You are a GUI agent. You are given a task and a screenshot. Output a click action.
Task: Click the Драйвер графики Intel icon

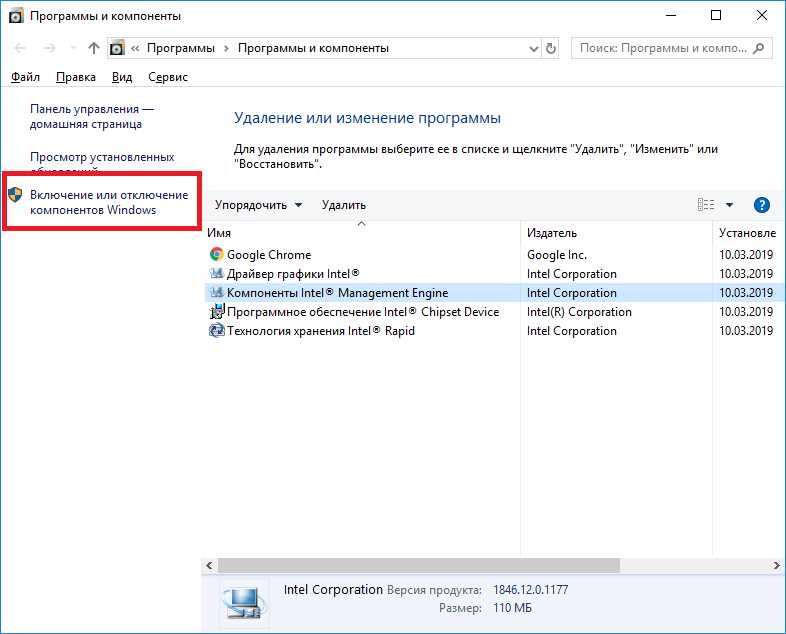pos(216,273)
